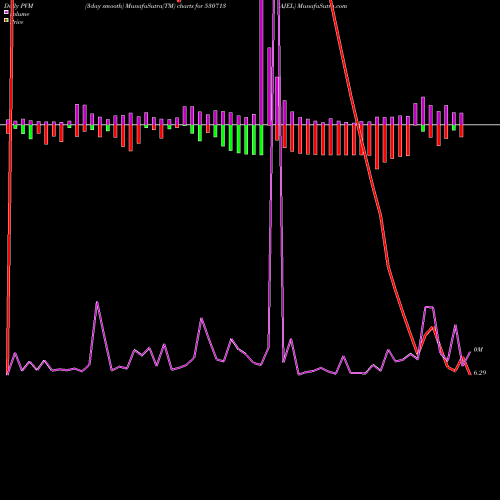This screenshot has width=500, height=500.
Task: Click the Volume legend color swatch
Action: 6,12
